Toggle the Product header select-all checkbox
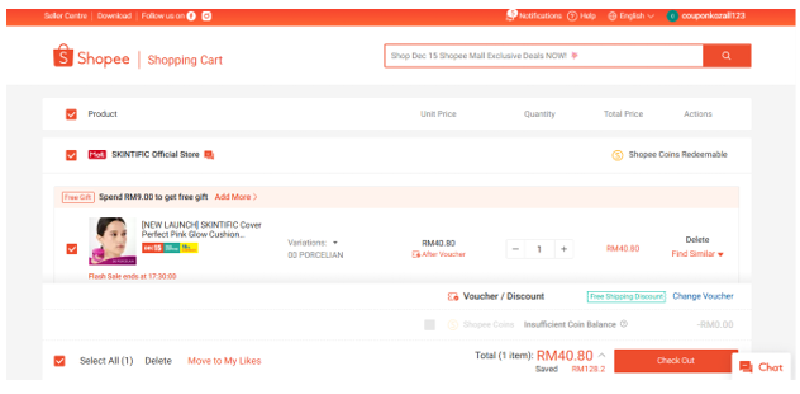This screenshot has width=800, height=394. point(71,114)
